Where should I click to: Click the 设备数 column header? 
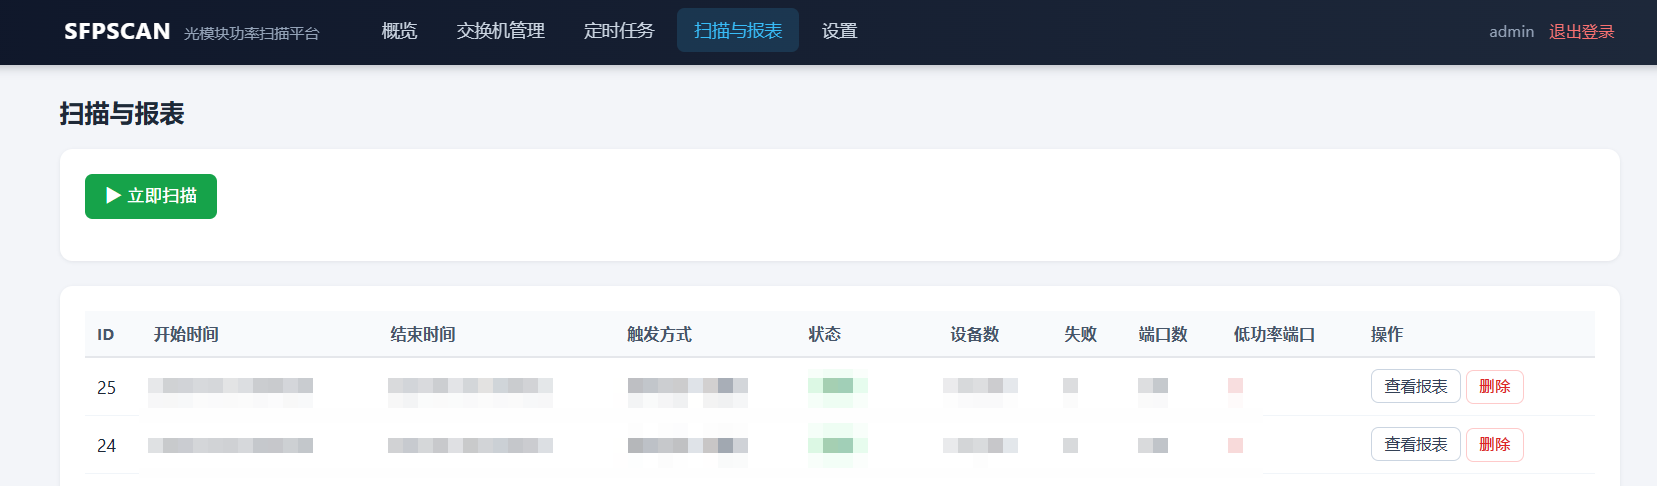click(975, 335)
